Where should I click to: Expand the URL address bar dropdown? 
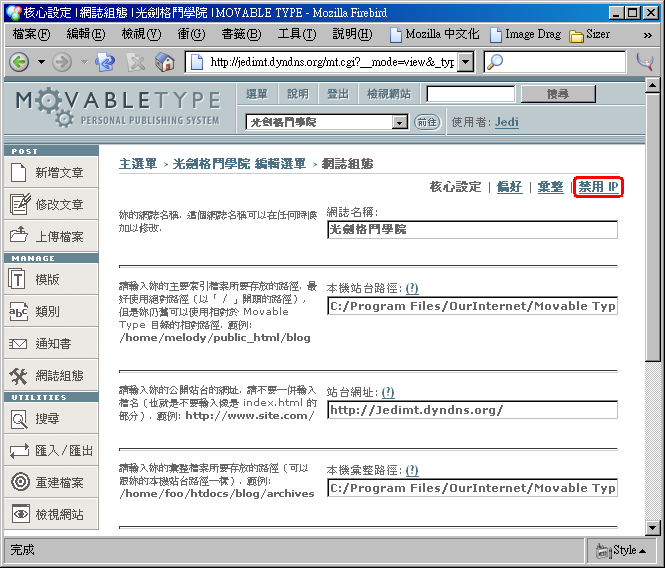pyautogui.click(x=466, y=62)
